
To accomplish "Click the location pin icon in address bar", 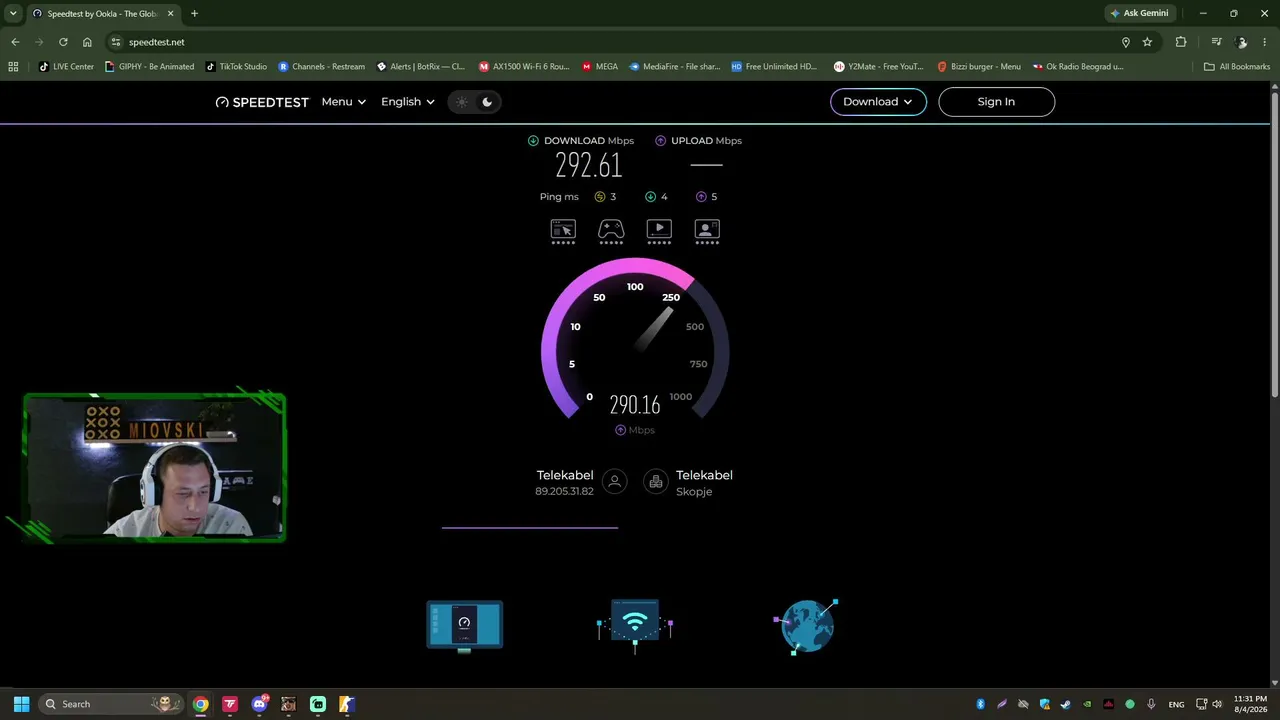I will coord(1125,42).
